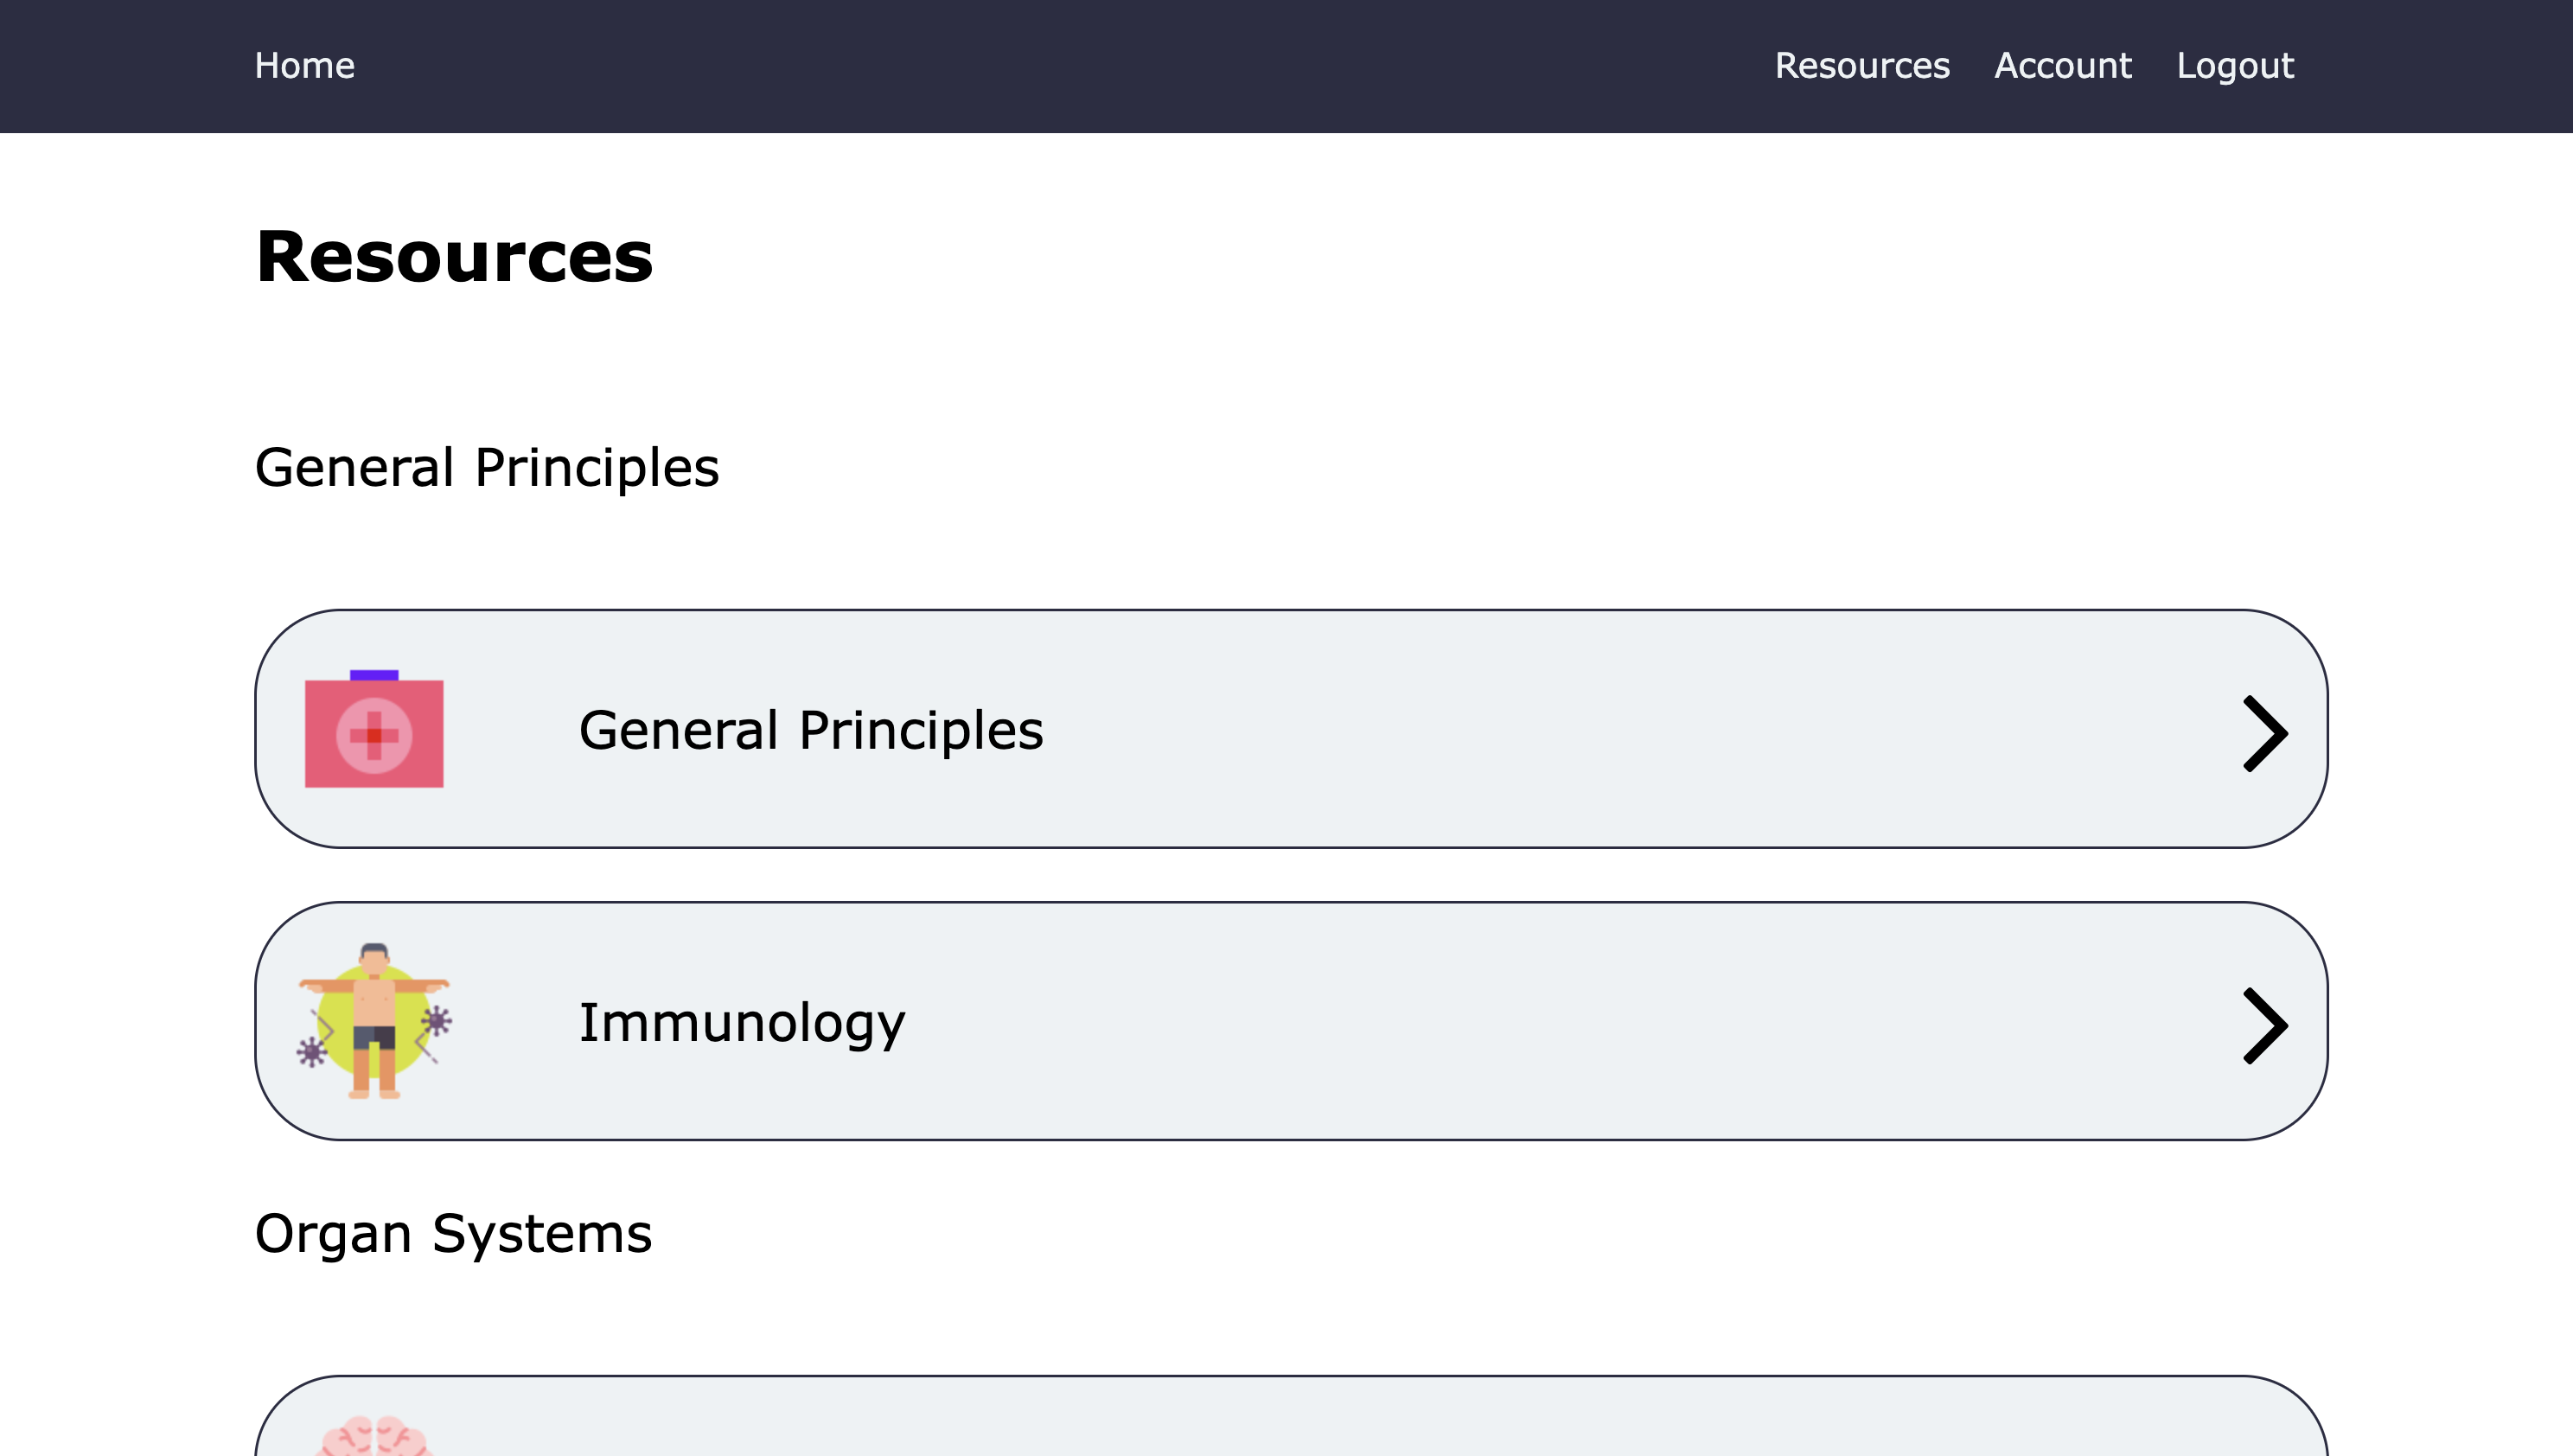2573x1456 pixels.
Task: Open the Account page
Action: pos(2062,66)
